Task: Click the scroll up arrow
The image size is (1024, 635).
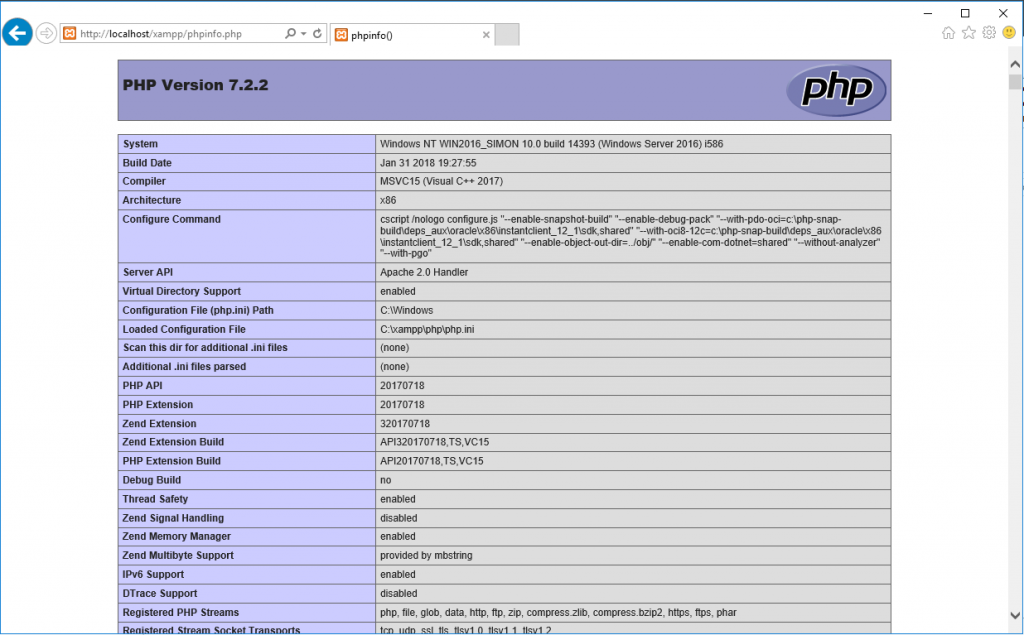Action: pos(1015,64)
